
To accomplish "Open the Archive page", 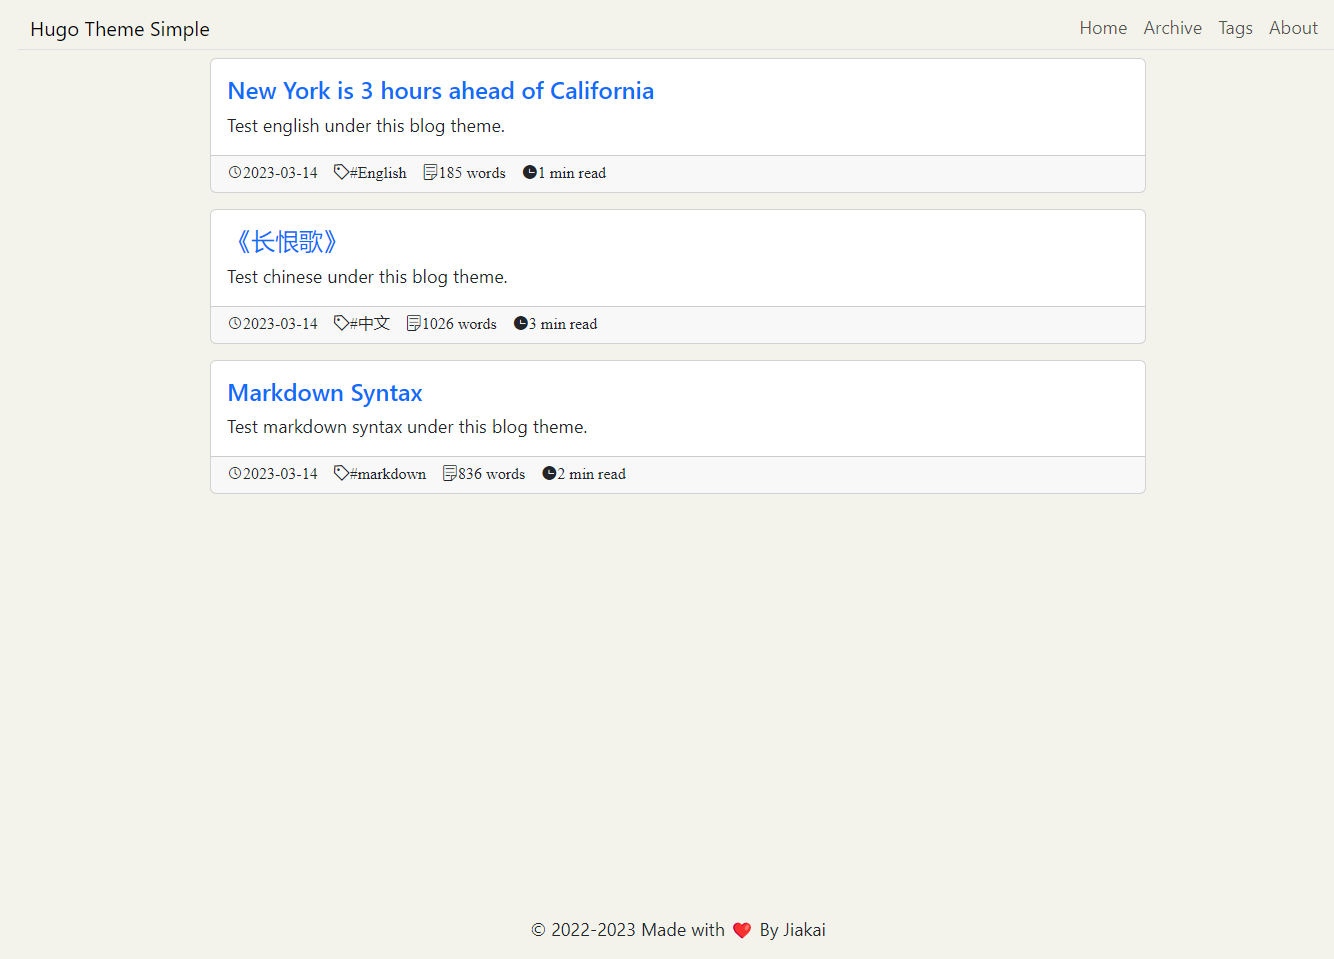I will click(x=1172, y=28).
